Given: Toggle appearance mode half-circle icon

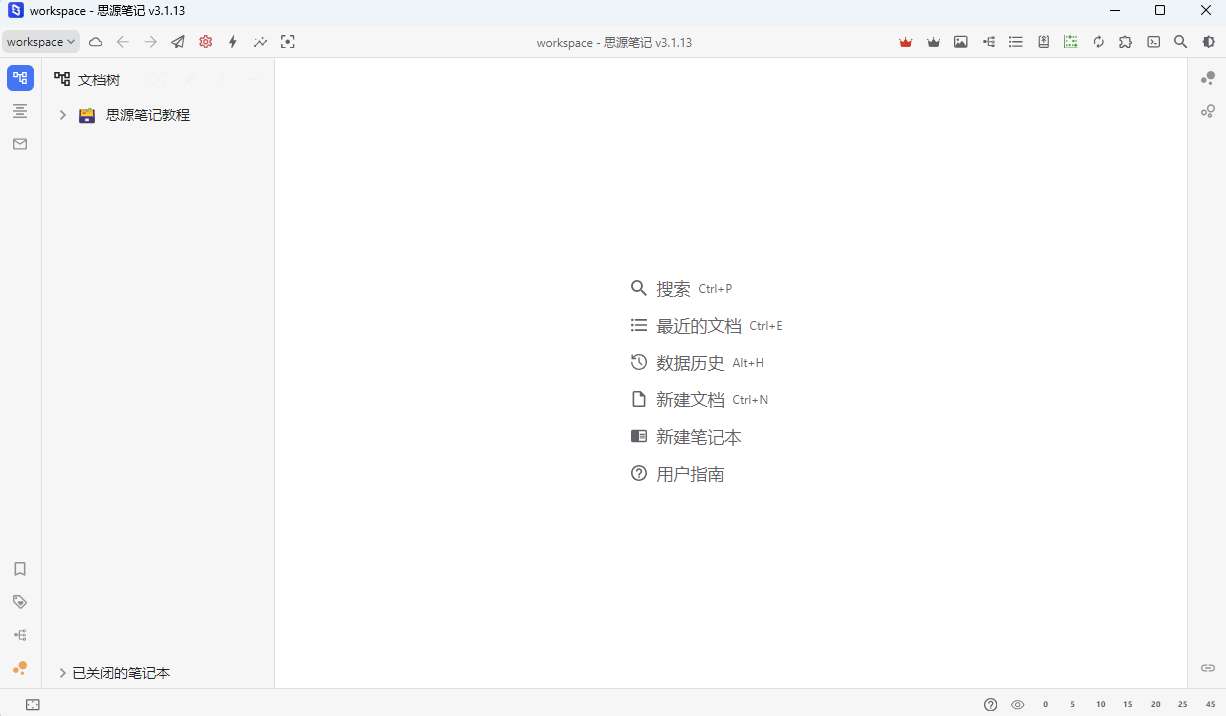Looking at the screenshot, I should pos(1208,42).
